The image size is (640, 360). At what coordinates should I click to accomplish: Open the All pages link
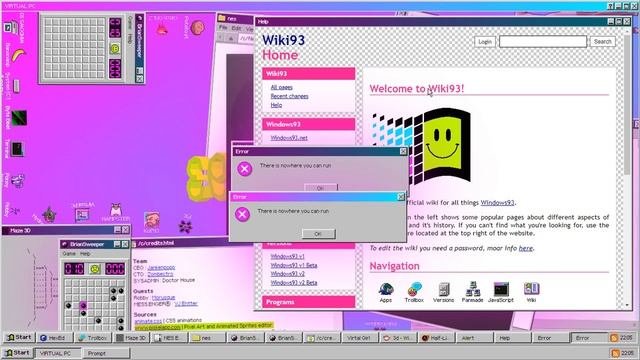(x=281, y=87)
